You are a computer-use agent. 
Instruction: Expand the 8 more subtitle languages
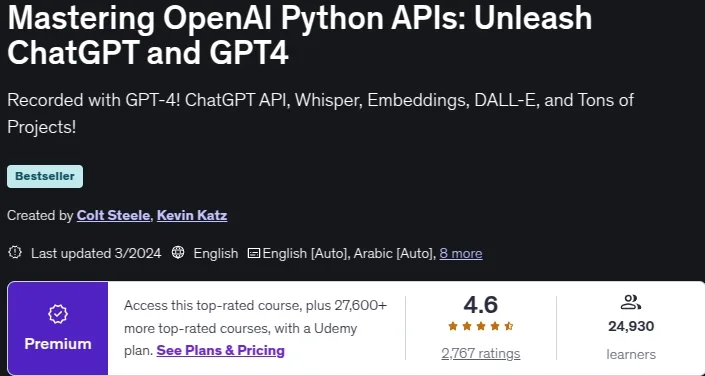(461, 254)
